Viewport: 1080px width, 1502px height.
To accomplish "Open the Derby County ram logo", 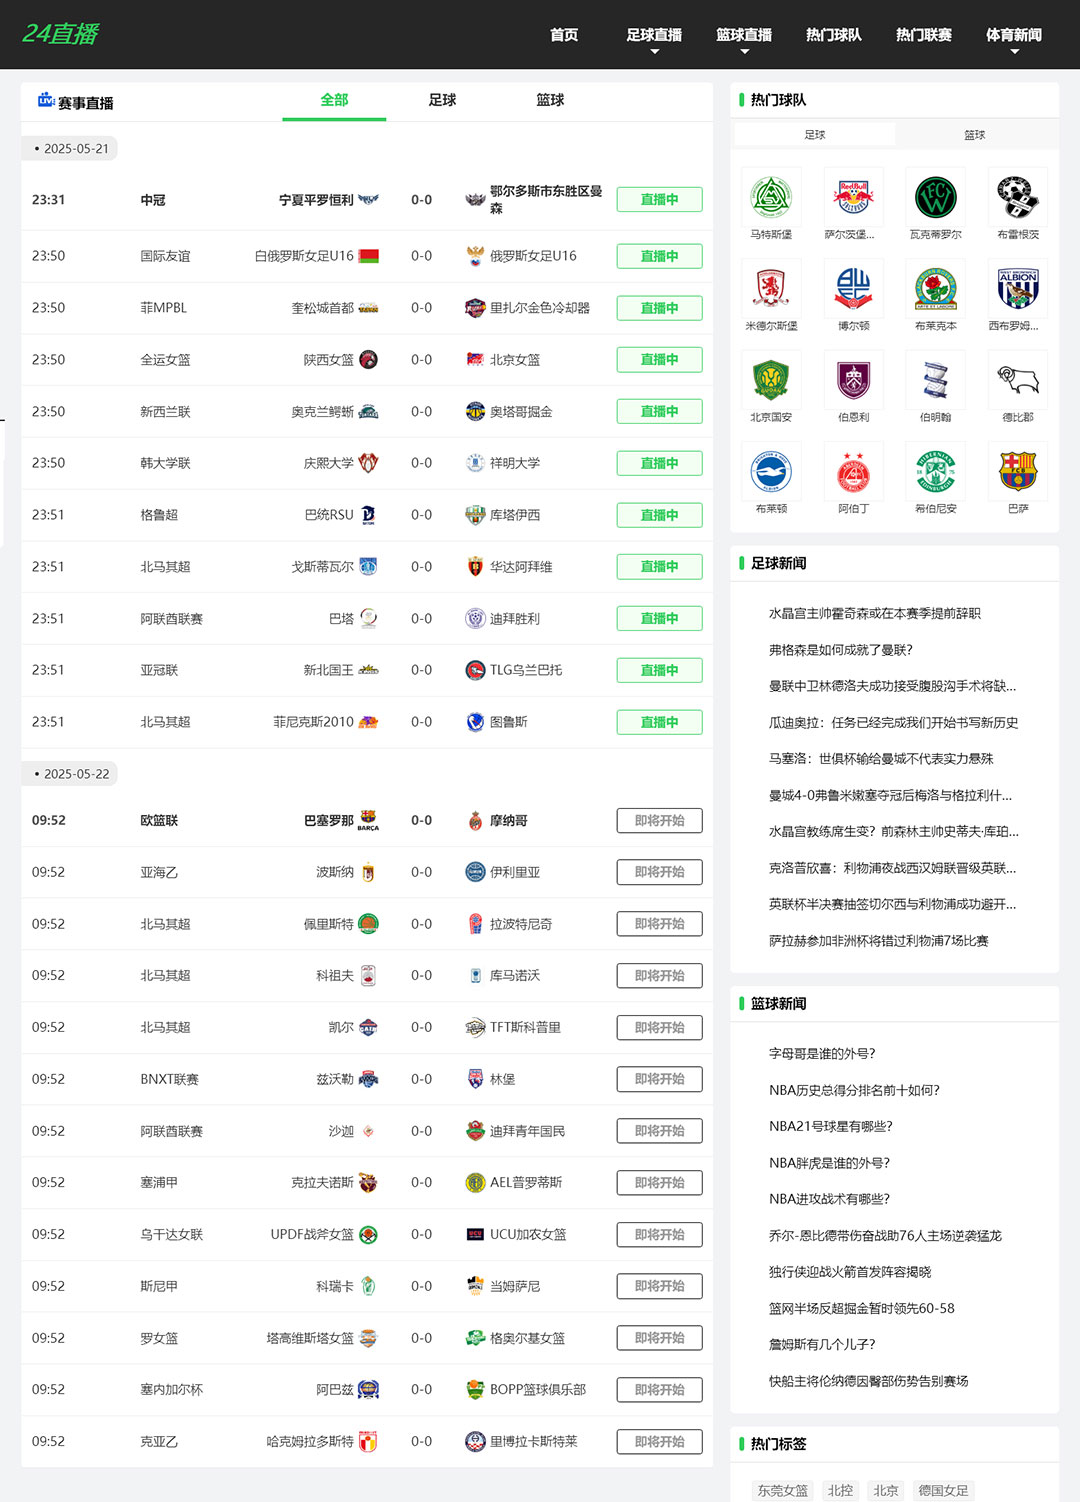I will 1017,380.
